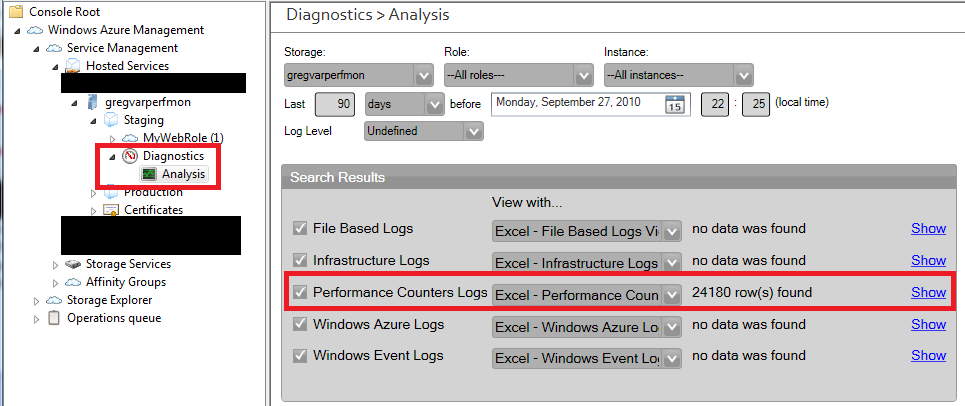The image size is (965, 406).
Task: Expand the Certificates tree node
Action: pos(94,211)
